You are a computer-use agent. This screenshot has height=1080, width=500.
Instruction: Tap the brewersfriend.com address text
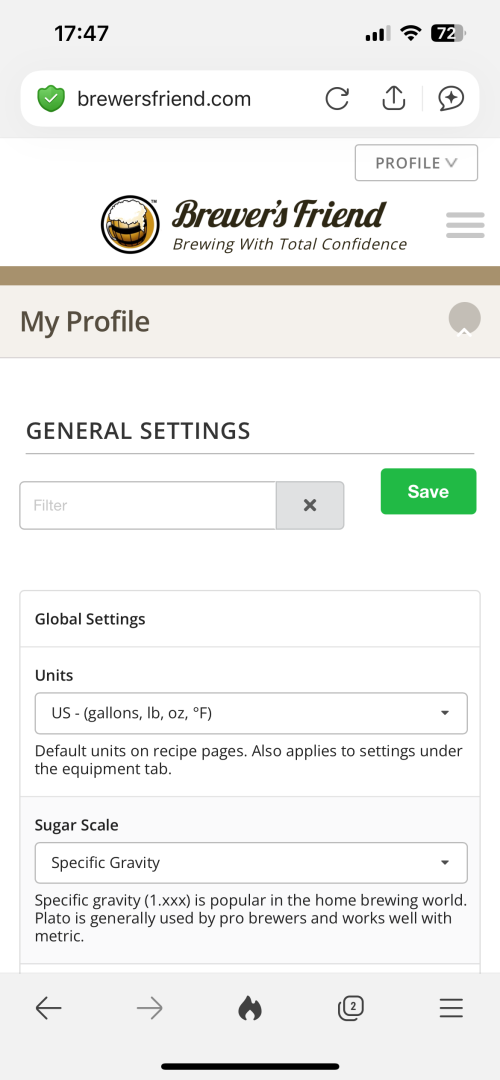[164, 98]
